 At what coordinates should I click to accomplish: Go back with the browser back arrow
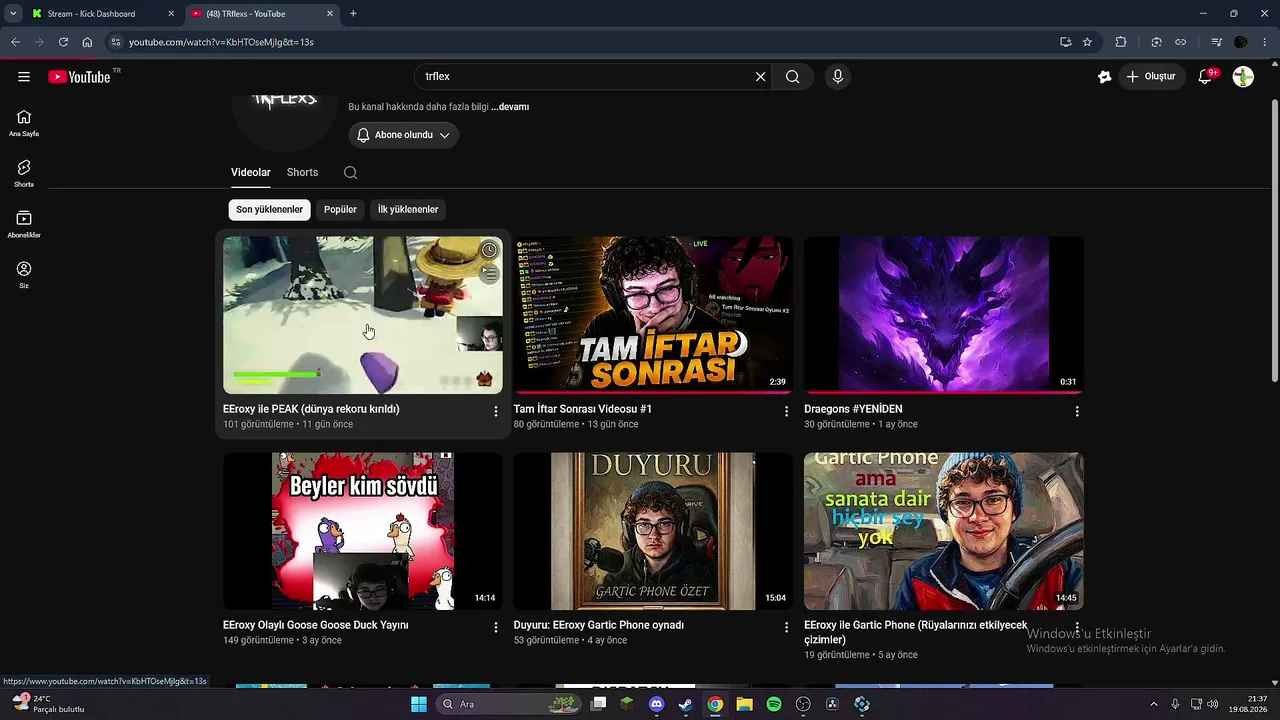point(15,42)
